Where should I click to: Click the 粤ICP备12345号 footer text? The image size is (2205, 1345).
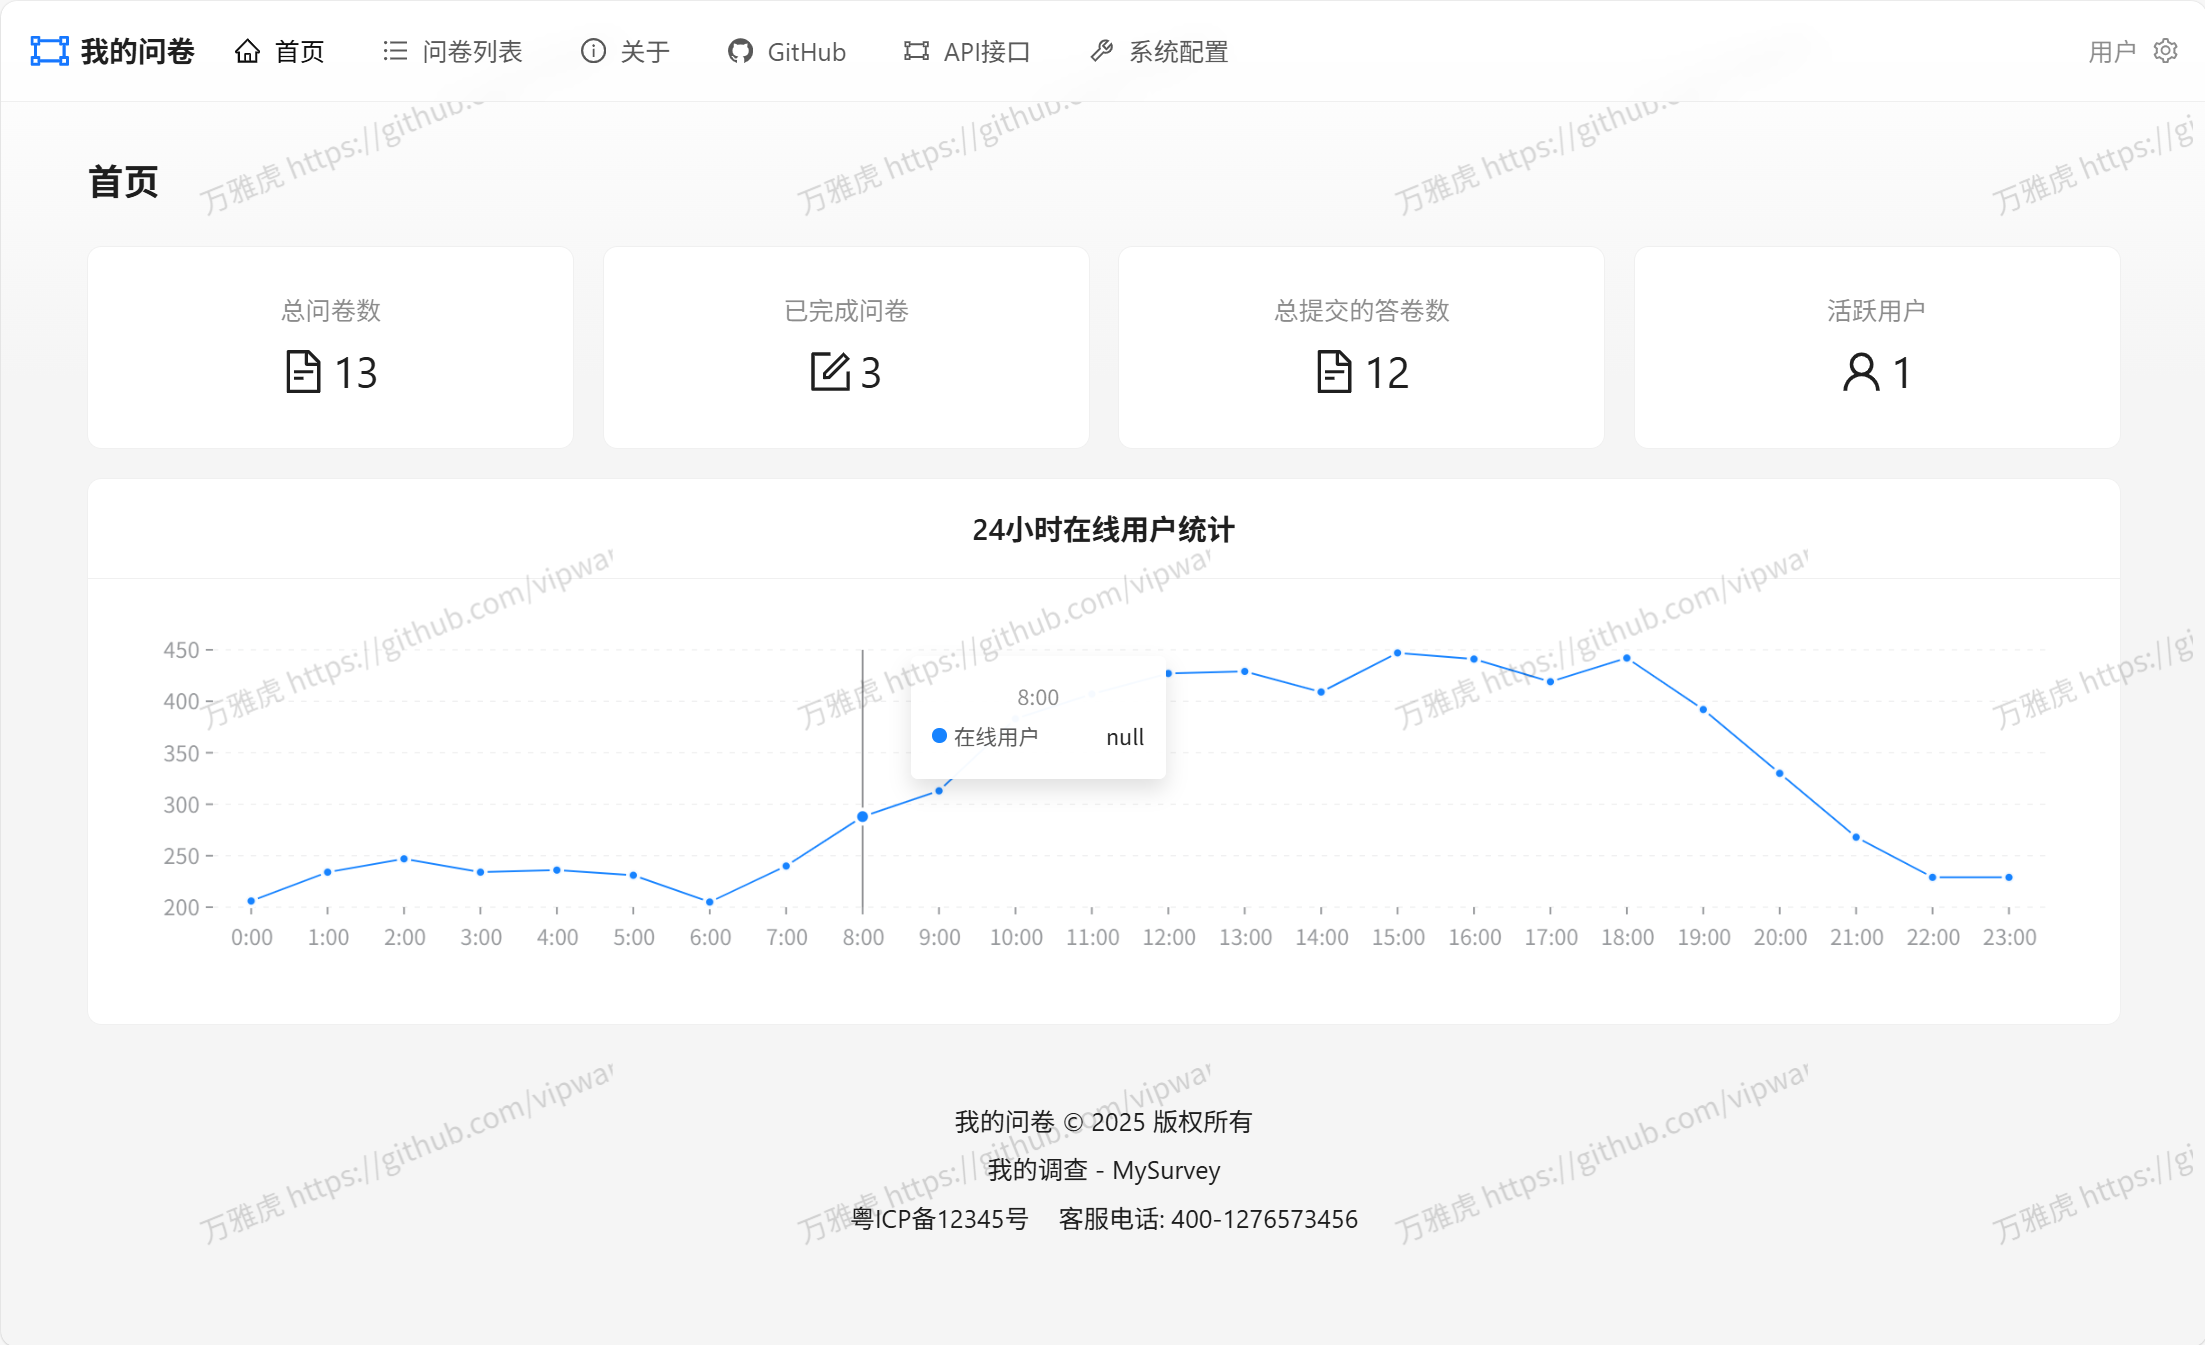[x=938, y=1219]
